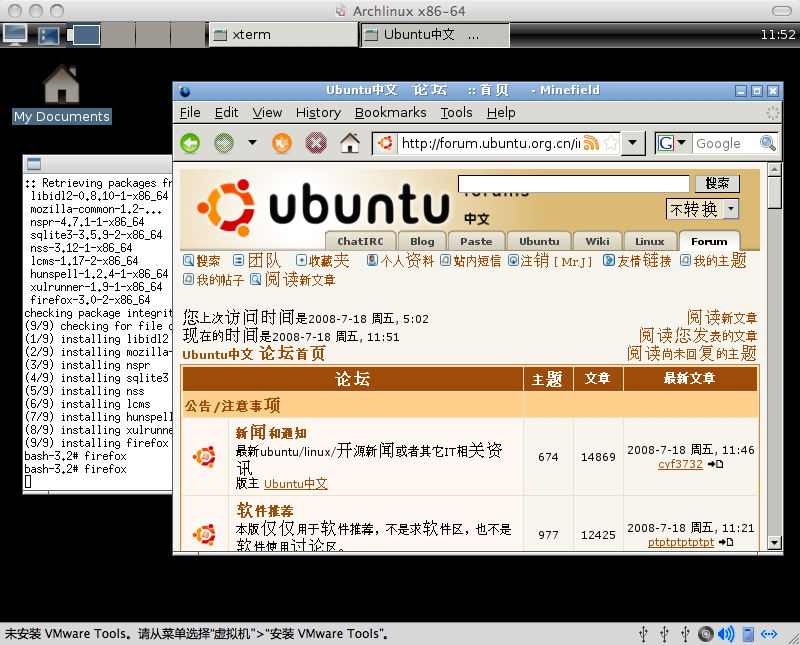Open the View menu
The width and height of the screenshot is (800, 645).
[267, 112]
